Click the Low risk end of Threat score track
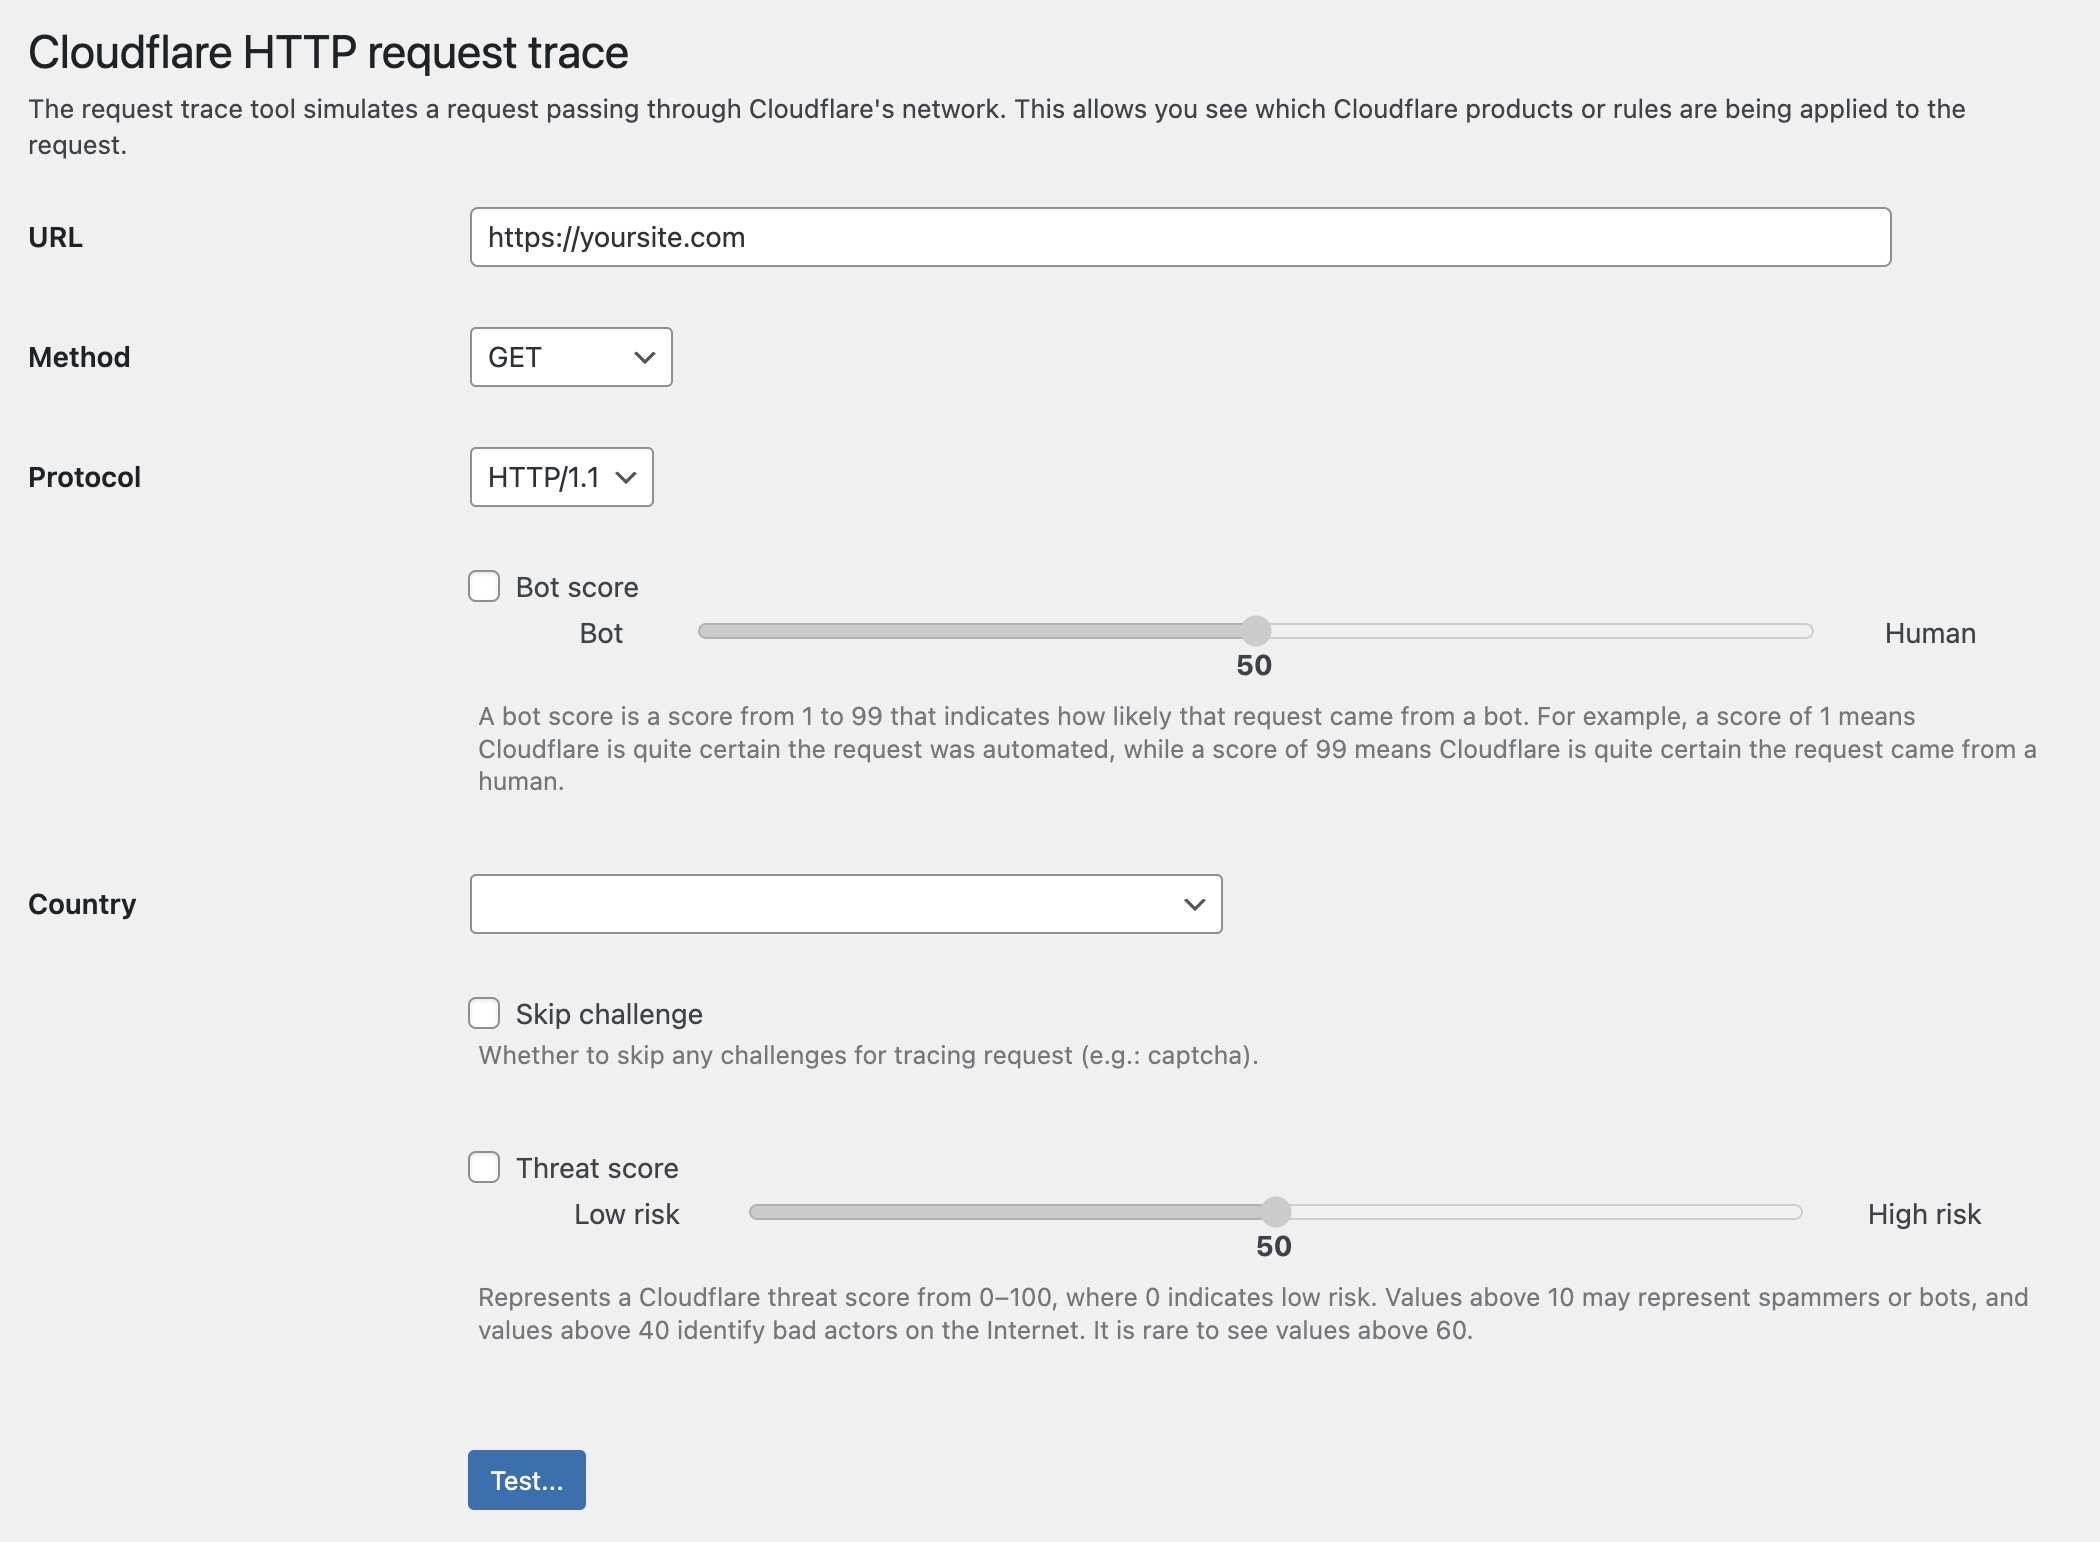 [x=762, y=1212]
